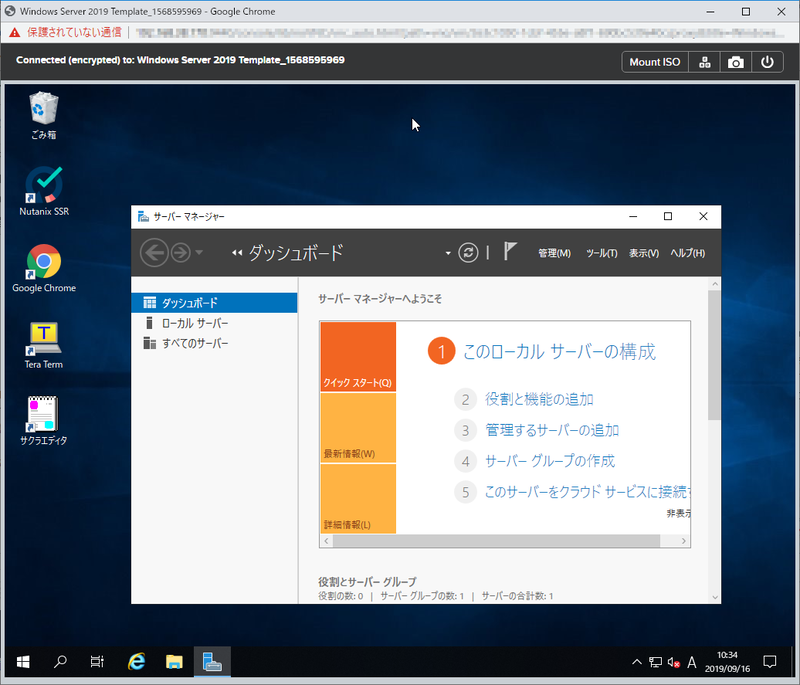
Task: Click the network icon next to Mount ISO
Action: point(705,62)
